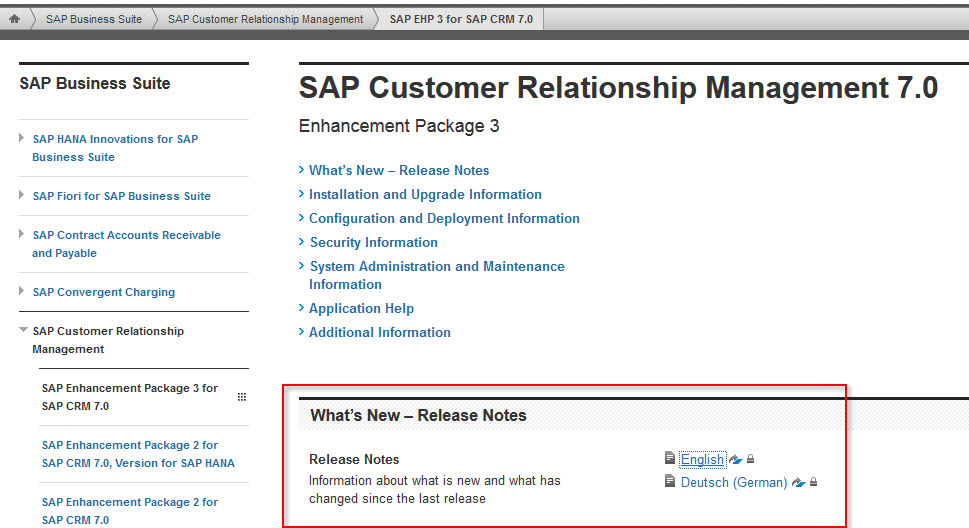Open SAP Customer Relationship Management breadcrumb
Image resolution: width=969 pixels, height=528 pixels.
click(x=265, y=19)
